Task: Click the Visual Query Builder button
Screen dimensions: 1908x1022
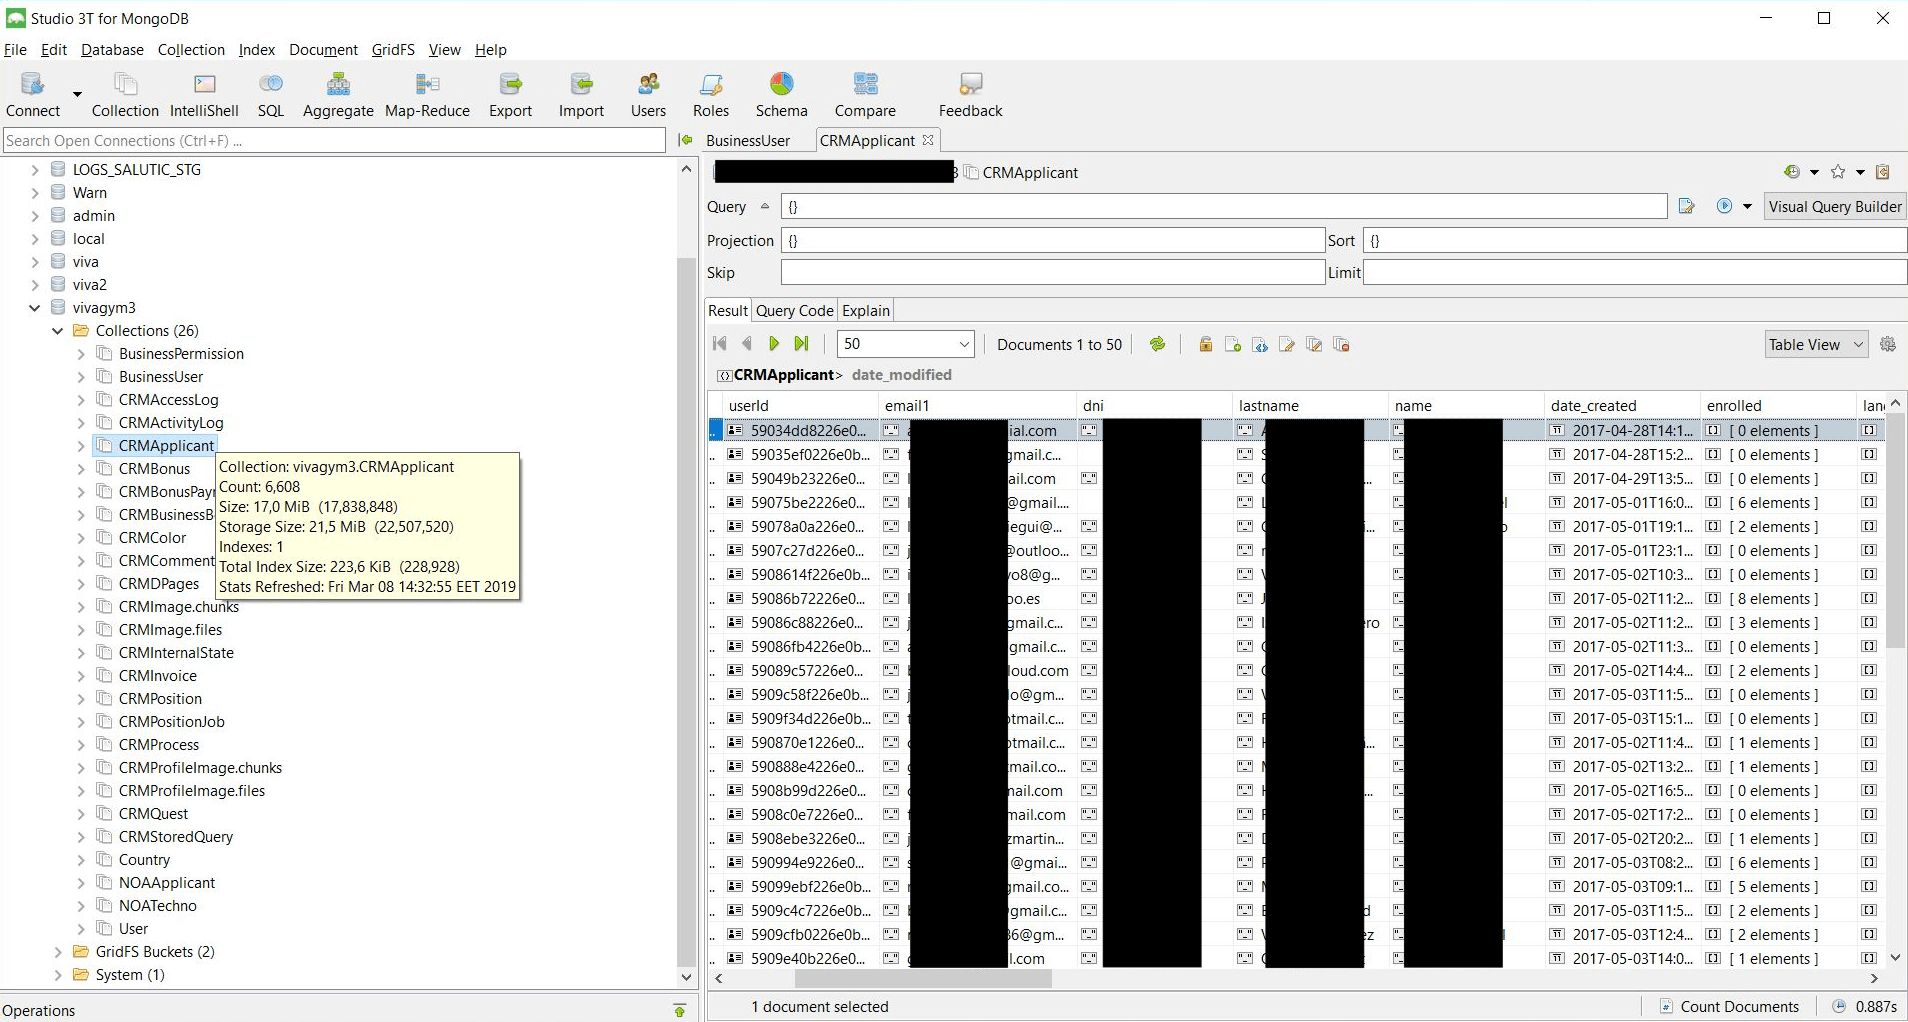Action: [x=1834, y=206]
